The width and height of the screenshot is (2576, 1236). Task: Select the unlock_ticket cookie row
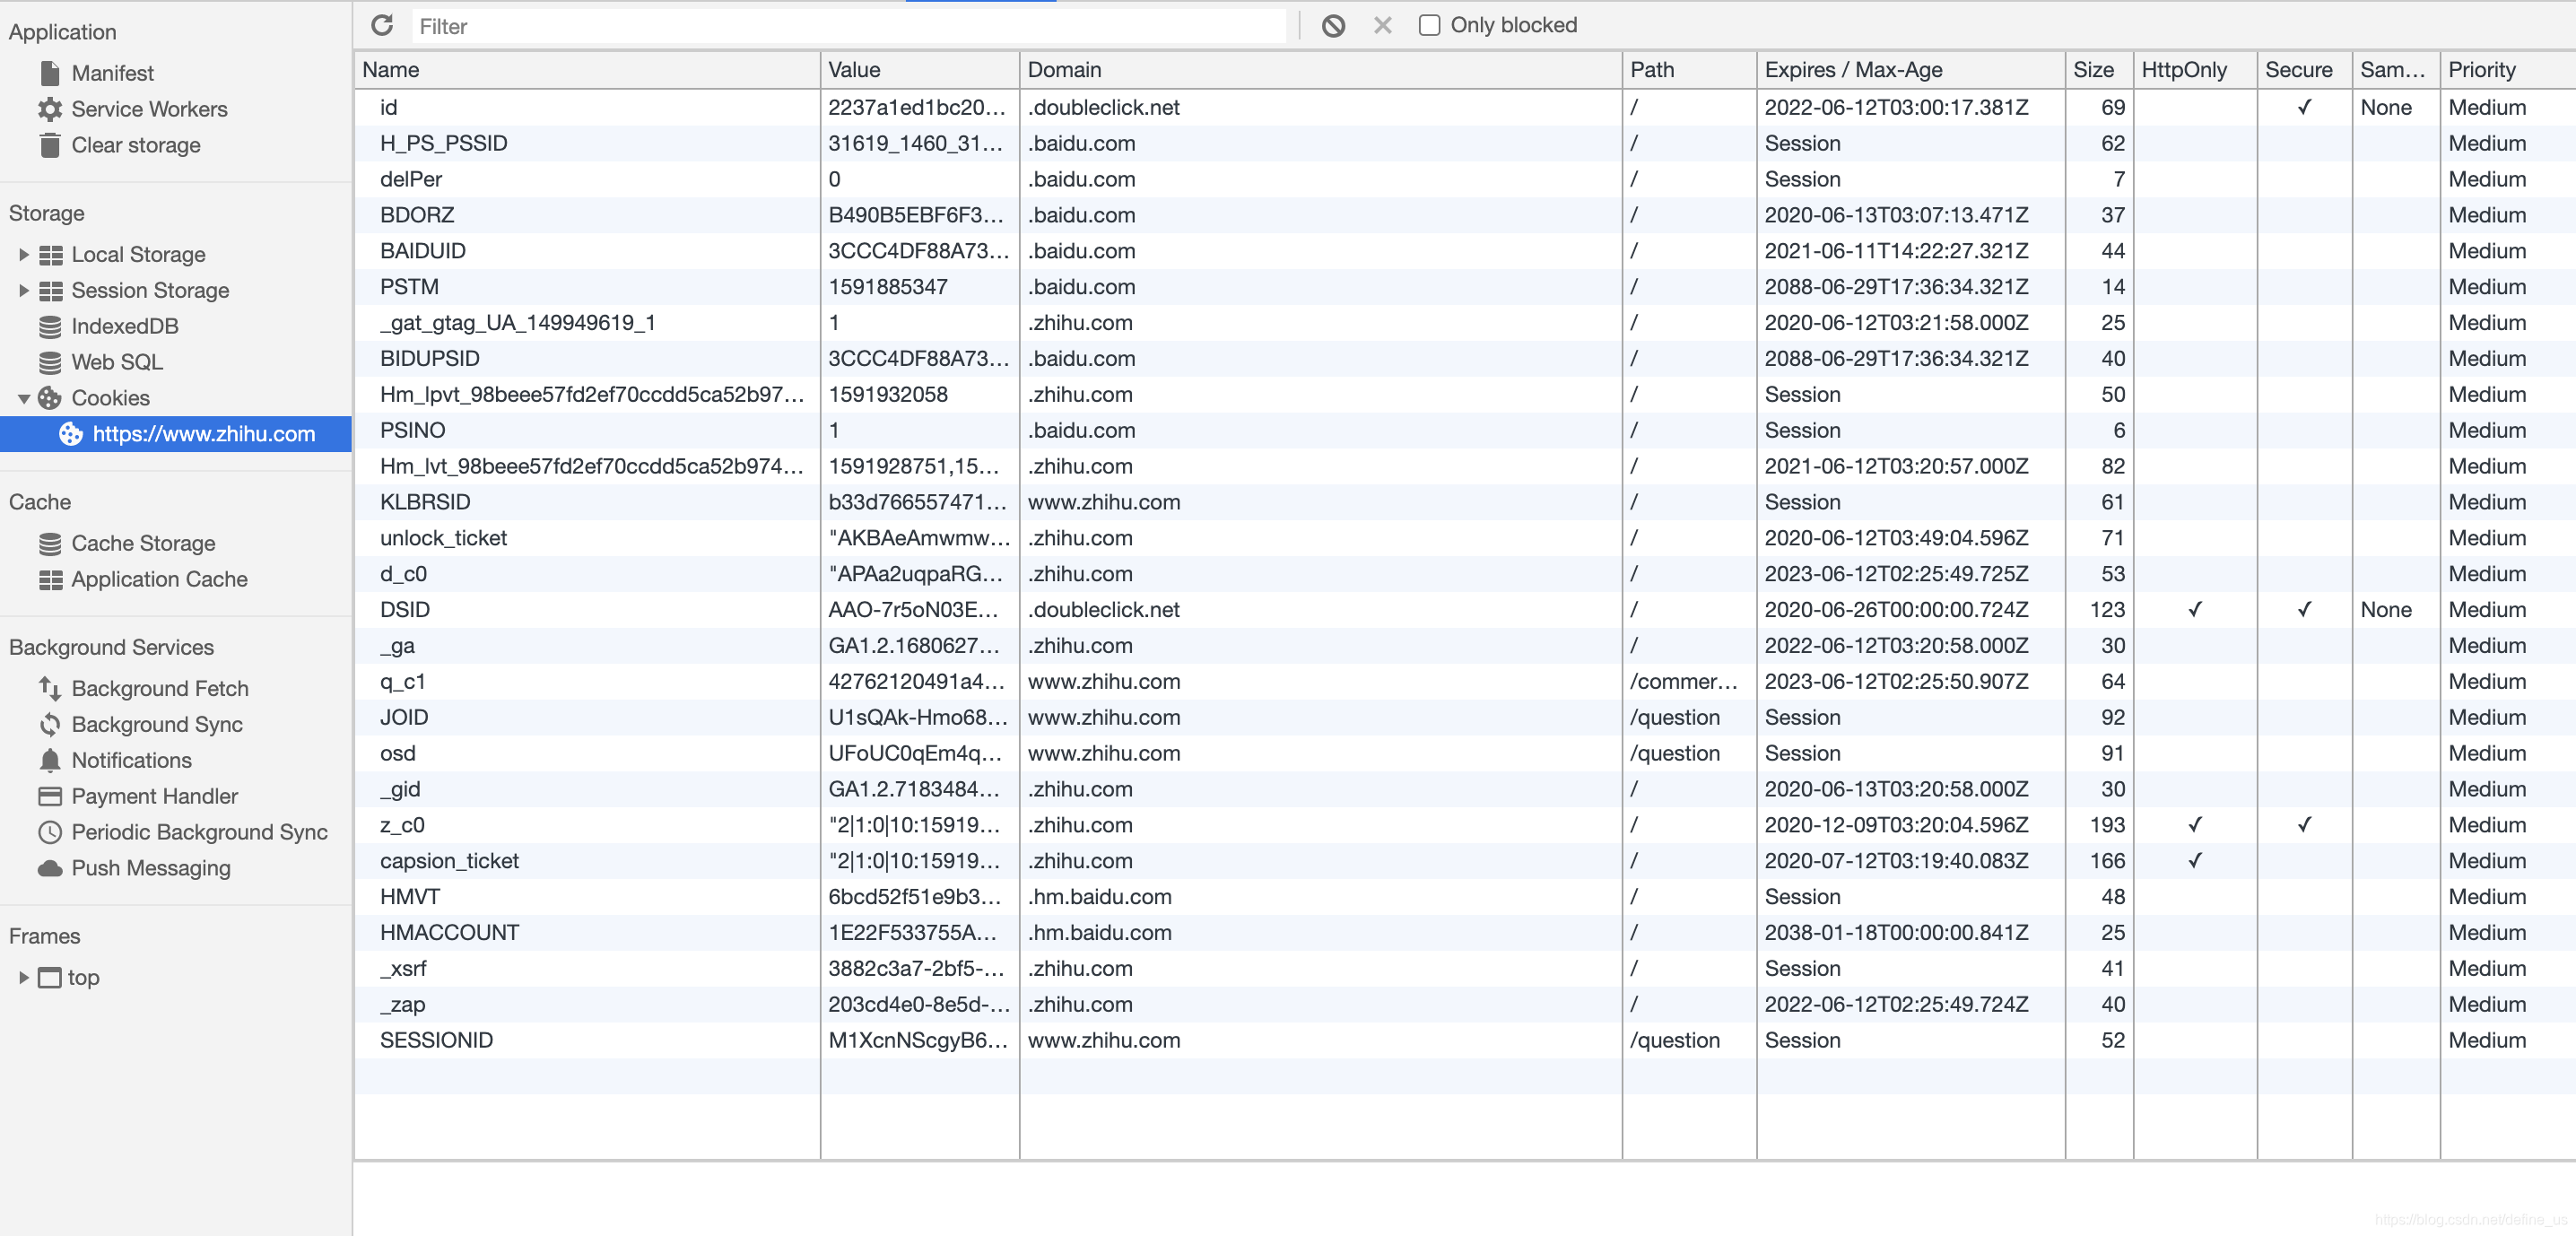(x=1465, y=538)
